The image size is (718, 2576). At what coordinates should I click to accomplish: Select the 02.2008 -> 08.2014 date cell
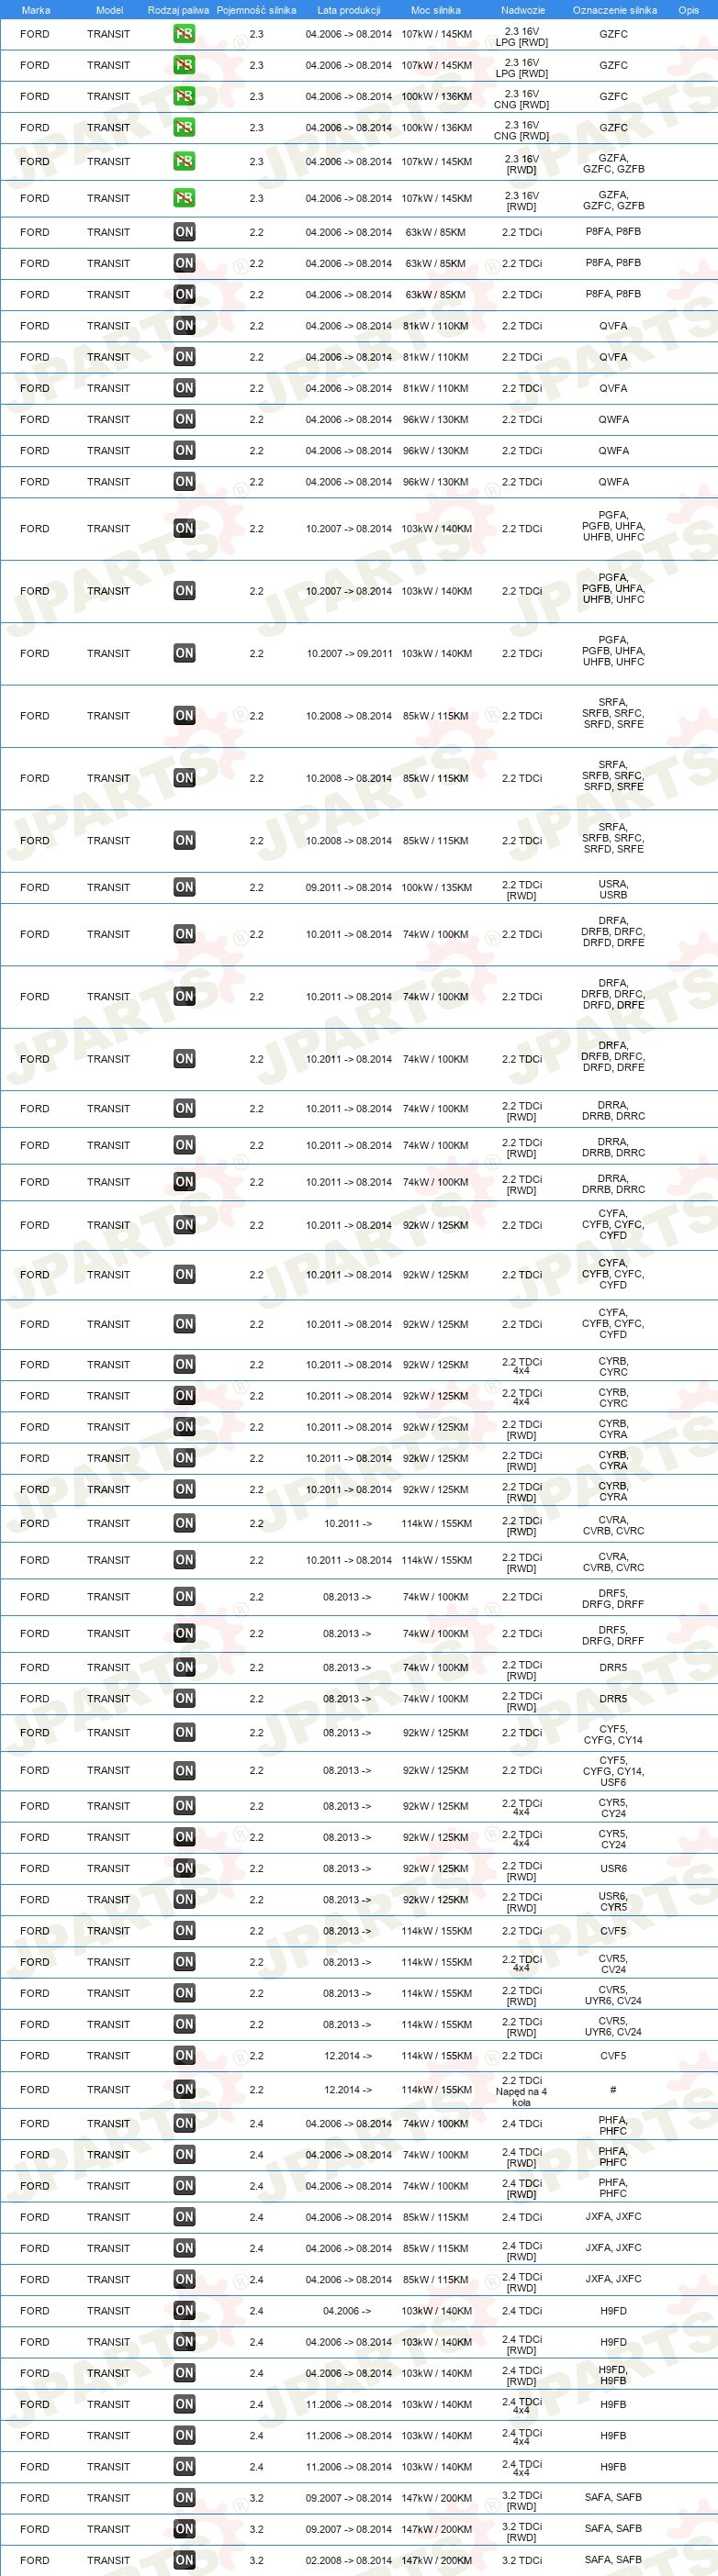click(x=349, y=2560)
